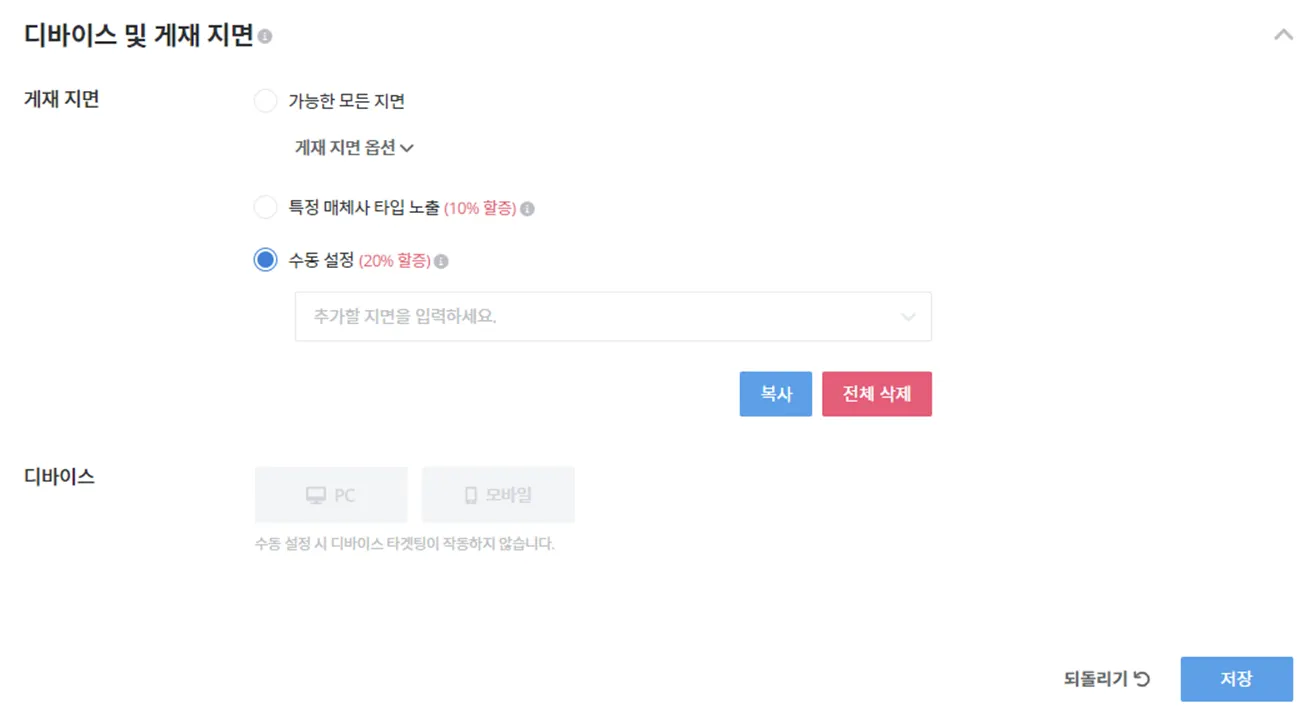Screen dimensions: 1312x713
Task: Select the 특정 매체사 타입 노출 radio button
Action: click(265, 208)
